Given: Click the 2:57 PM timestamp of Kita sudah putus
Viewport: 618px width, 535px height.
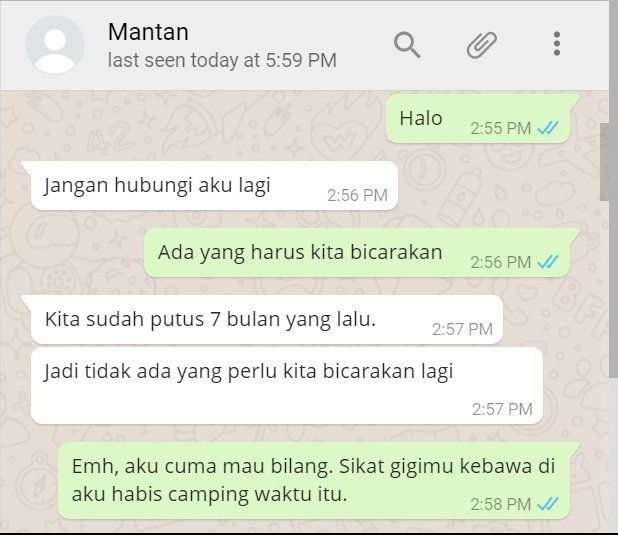Looking at the screenshot, I should pyautogui.click(x=463, y=329).
